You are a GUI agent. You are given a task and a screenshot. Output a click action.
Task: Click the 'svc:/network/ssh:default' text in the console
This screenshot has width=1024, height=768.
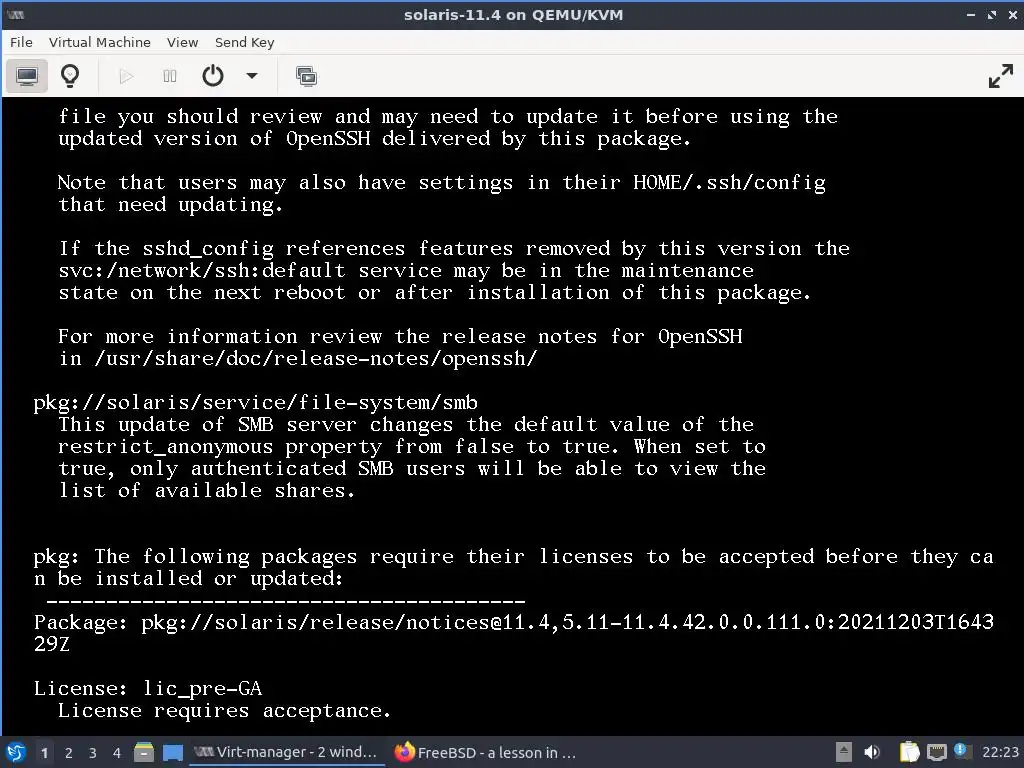[x=202, y=270]
